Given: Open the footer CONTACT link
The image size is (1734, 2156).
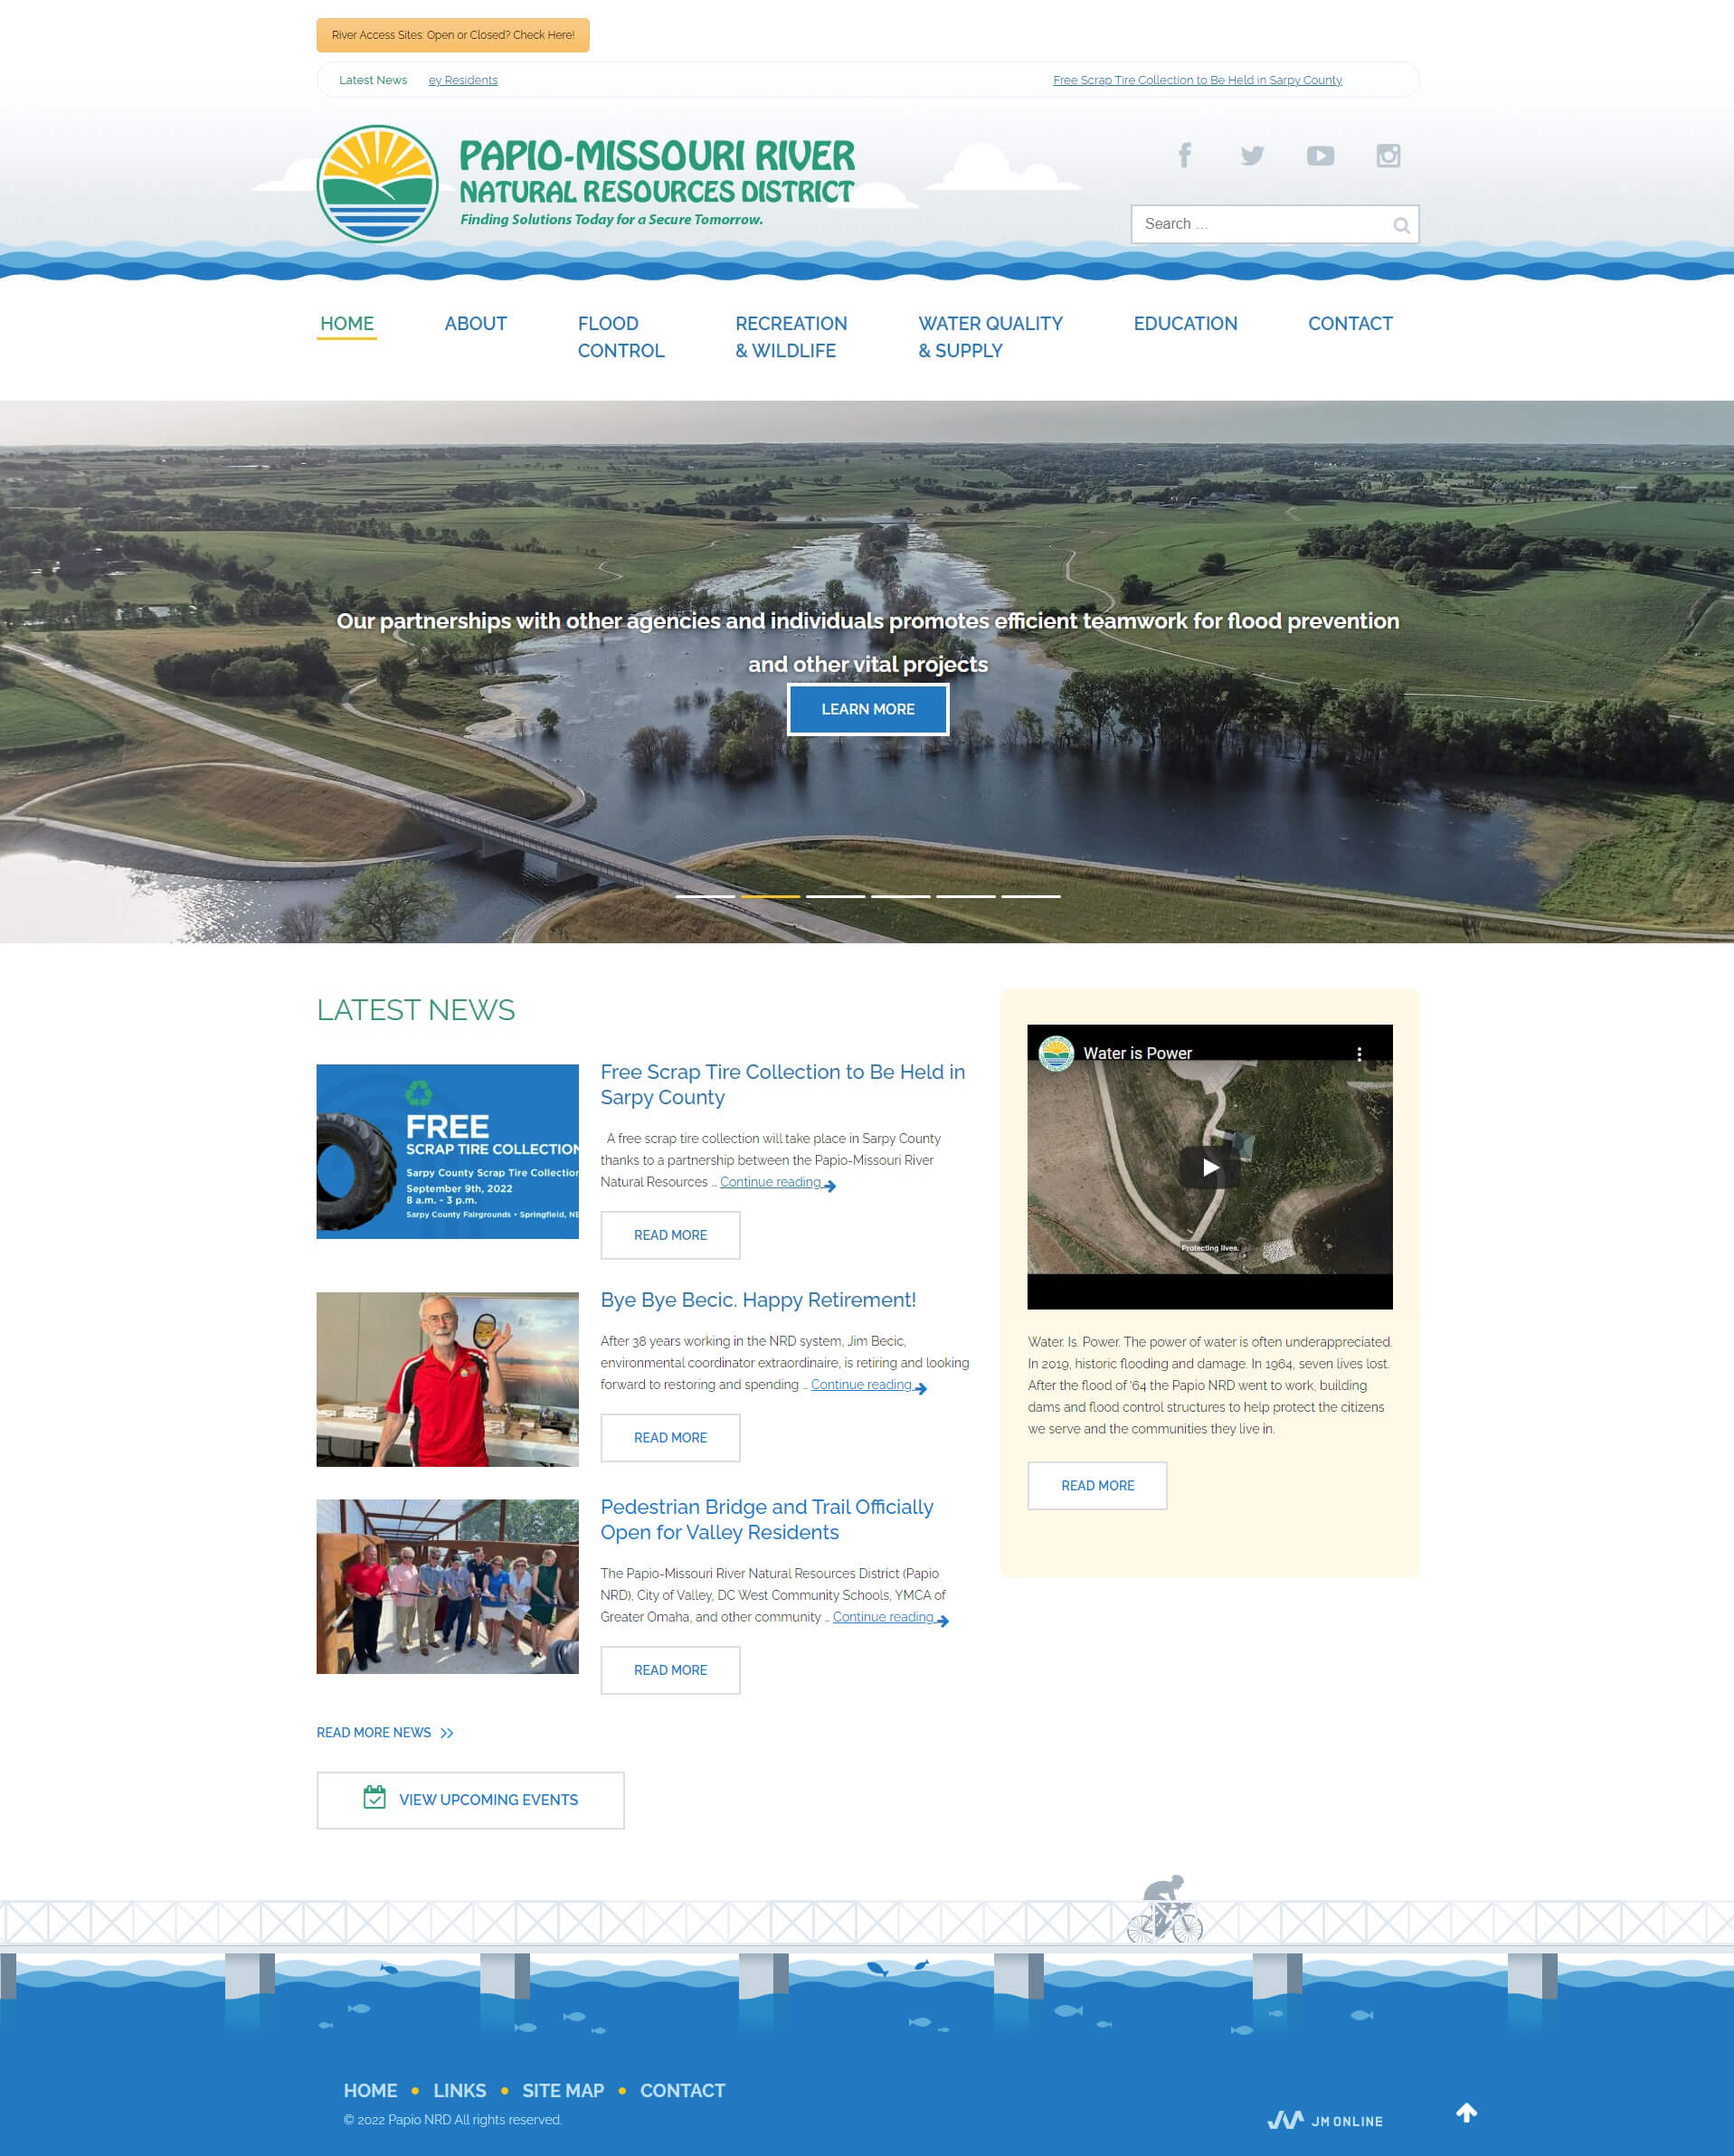Looking at the screenshot, I should click(683, 2090).
